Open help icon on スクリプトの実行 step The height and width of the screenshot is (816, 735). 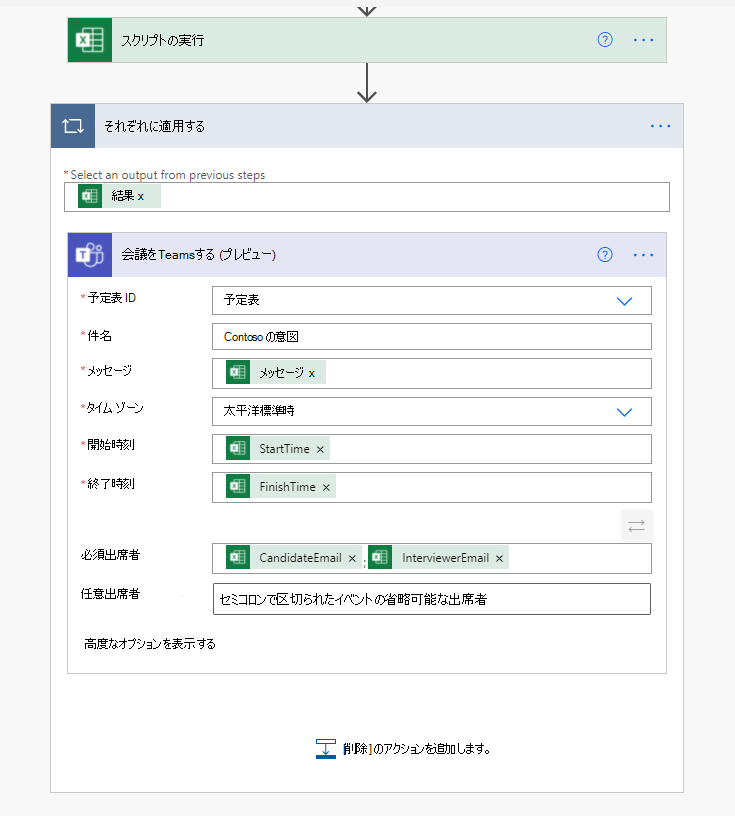(604, 40)
